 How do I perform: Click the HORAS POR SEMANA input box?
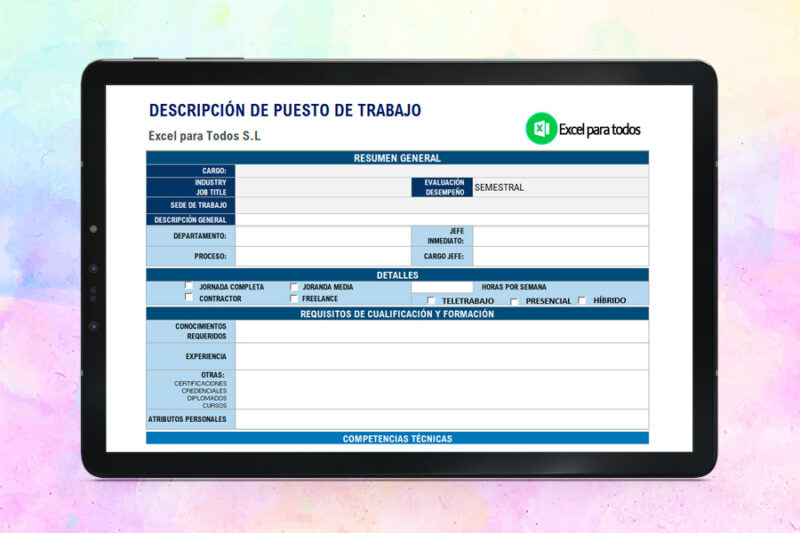[442, 287]
